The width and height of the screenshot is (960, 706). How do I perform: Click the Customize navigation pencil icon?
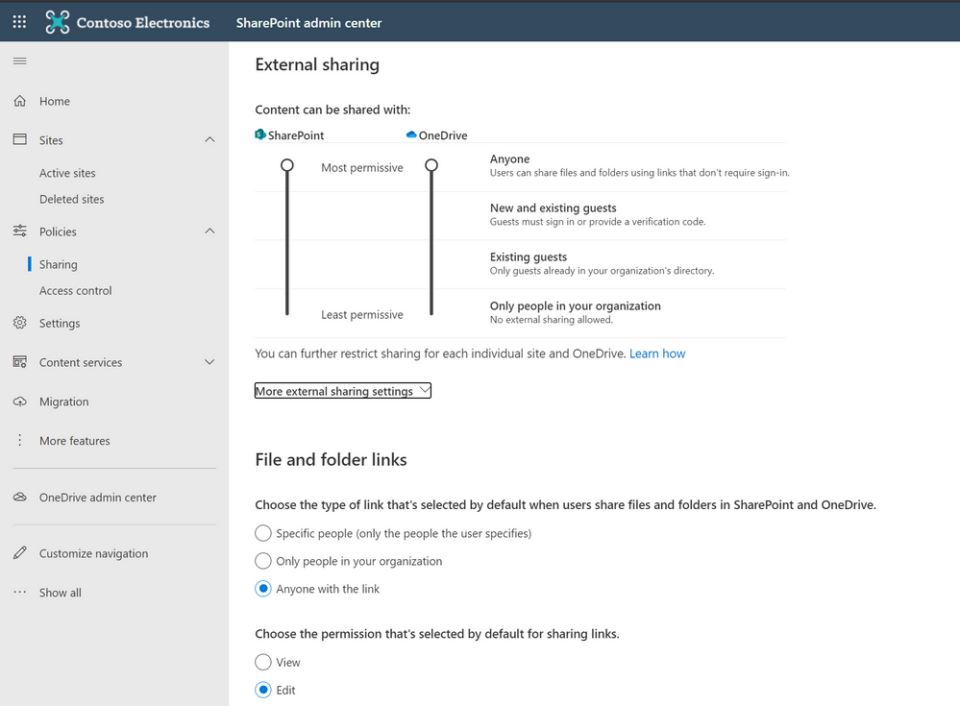(x=19, y=552)
